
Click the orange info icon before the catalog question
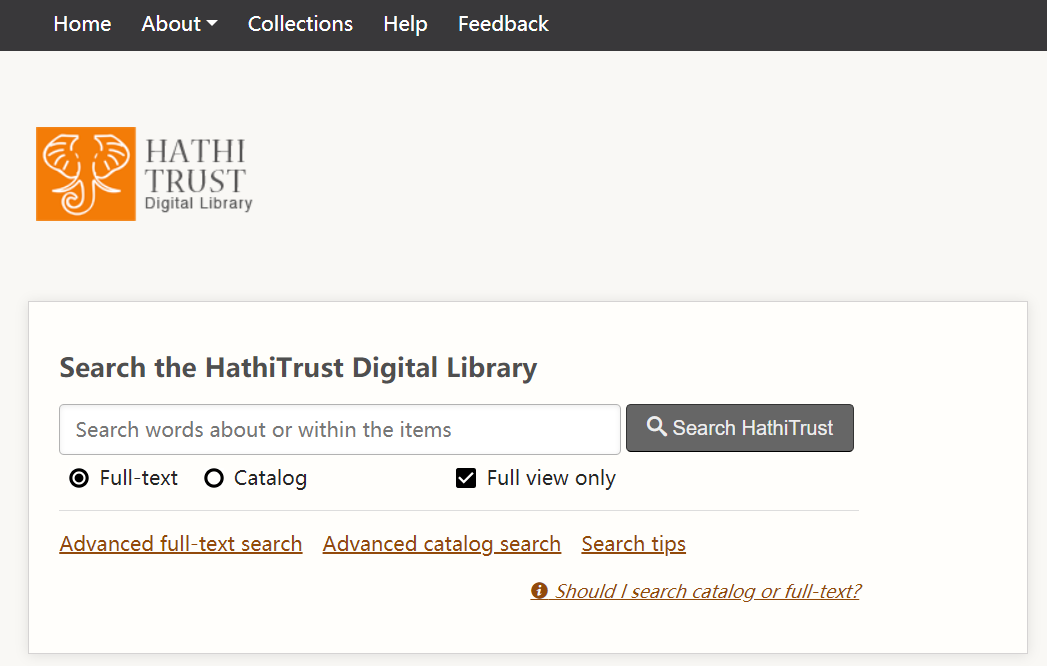[538, 590]
